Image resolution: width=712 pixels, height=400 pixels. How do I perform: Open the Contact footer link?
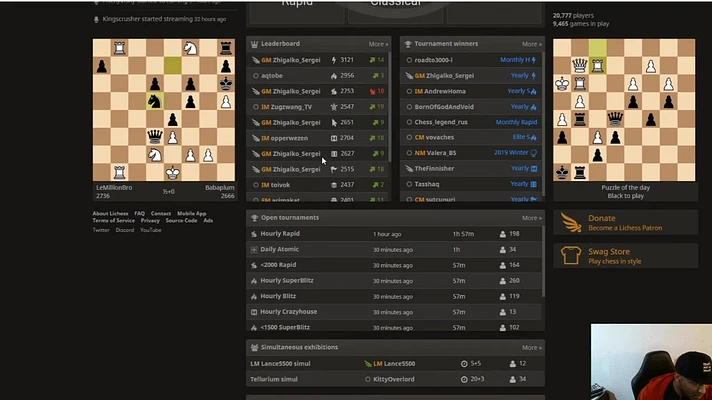tap(161, 213)
